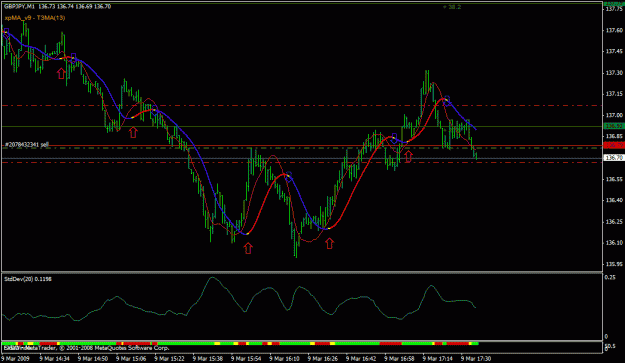625x363 pixels.
Task: Click the 9 Mar 16:10 time label
Action: pyautogui.click(x=284, y=358)
